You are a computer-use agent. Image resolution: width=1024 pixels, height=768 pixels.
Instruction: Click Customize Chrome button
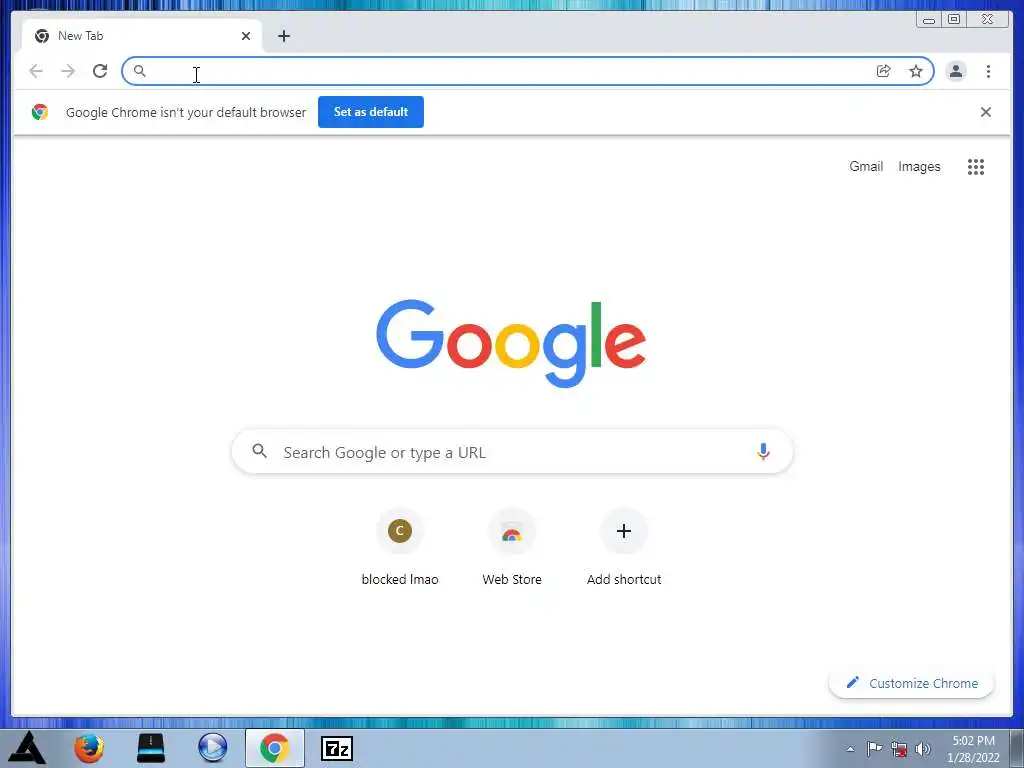(912, 683)
